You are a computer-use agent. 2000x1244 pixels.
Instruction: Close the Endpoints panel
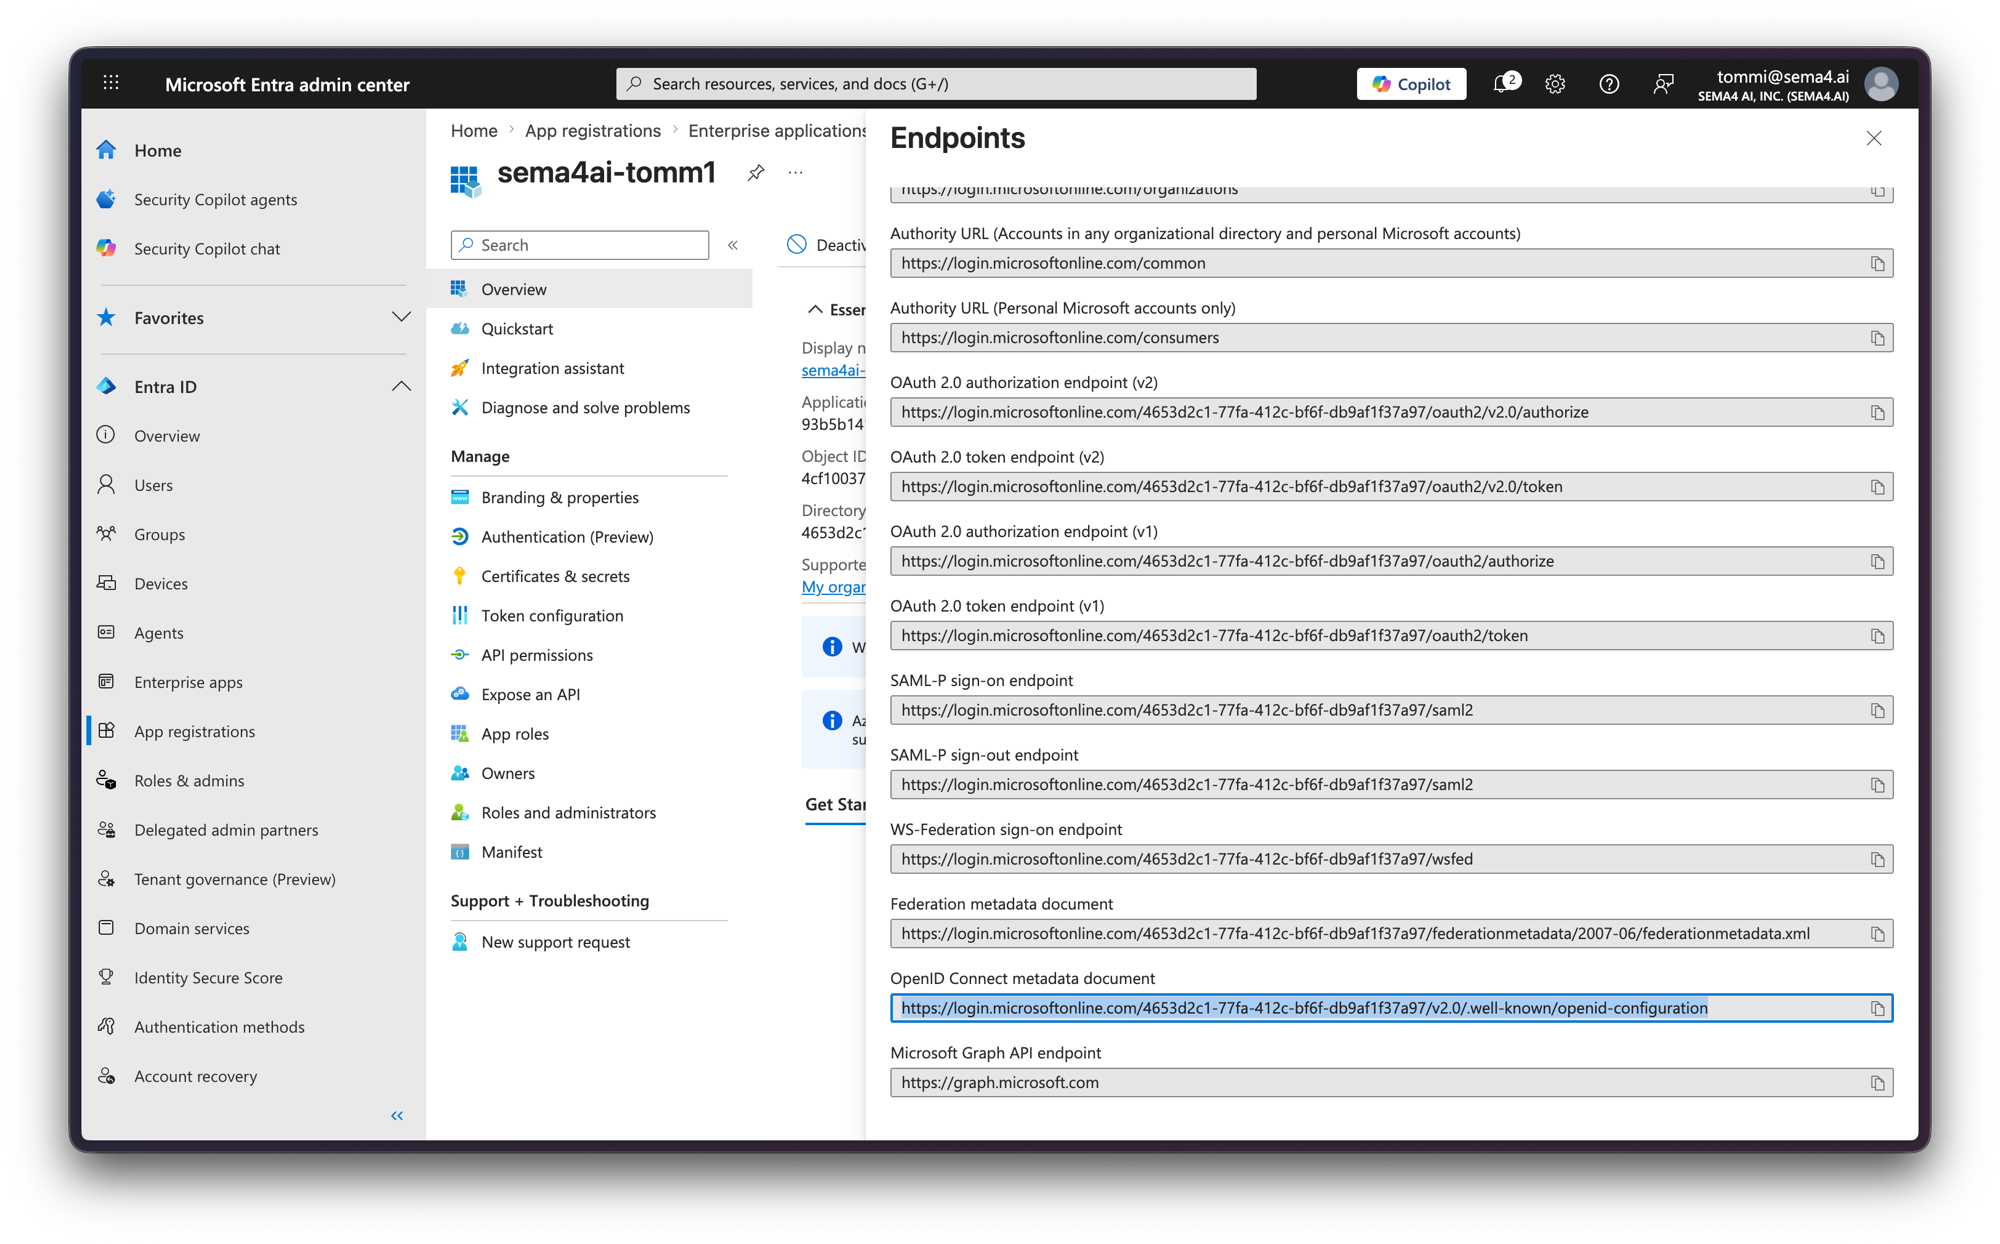click(x=1873, y=138)
